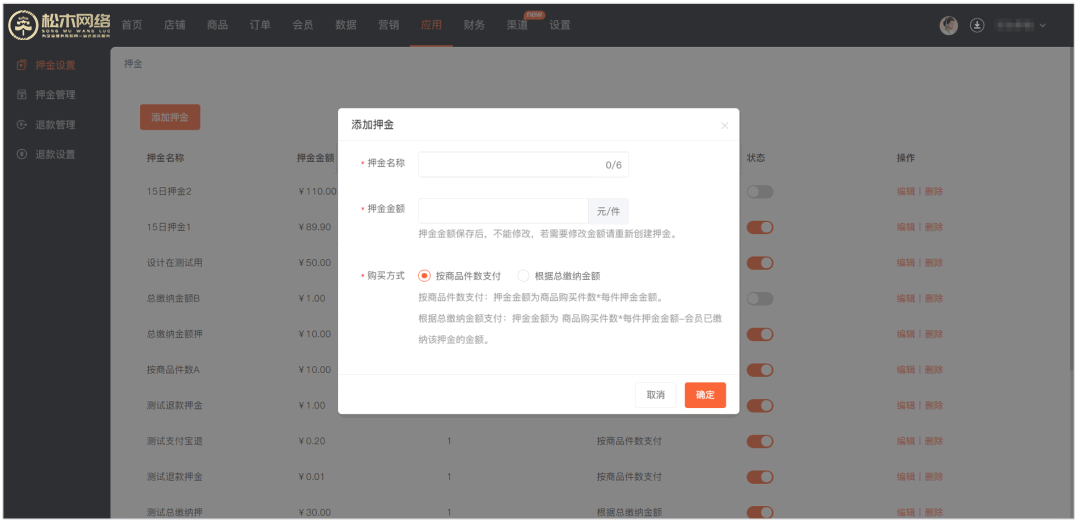
Task: Close the 添加押金 dialog with X icon
Action: (724, 125)
